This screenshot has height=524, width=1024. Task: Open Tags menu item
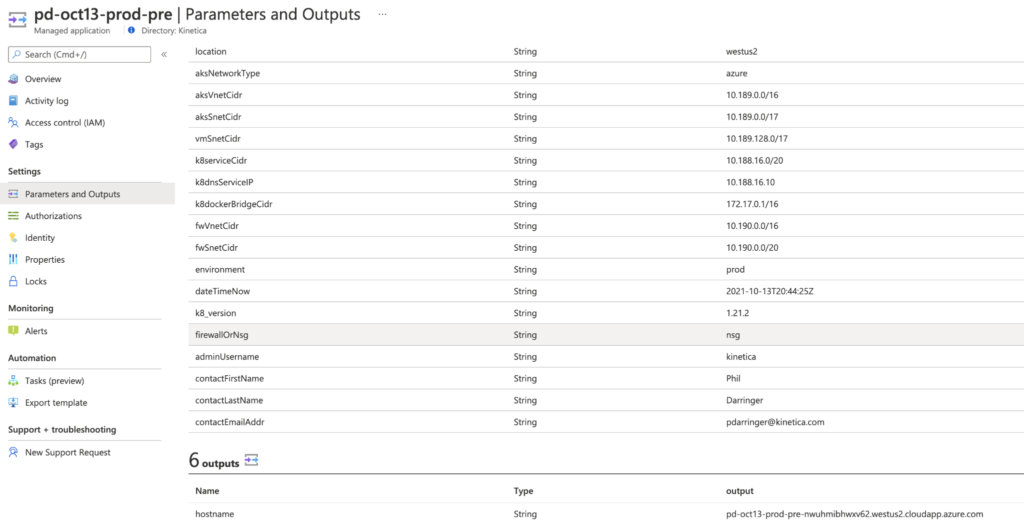pos(34,144)
